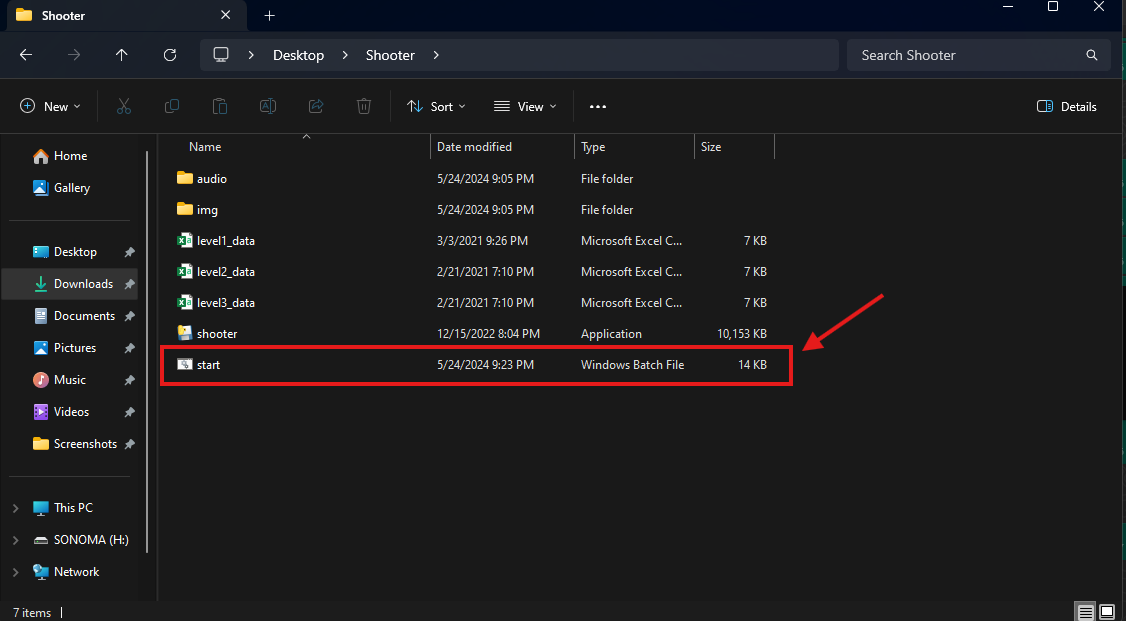Click the Share icon in toolbar
Image resolution: width=1126 pixels, height=621 pixels.
316,106
